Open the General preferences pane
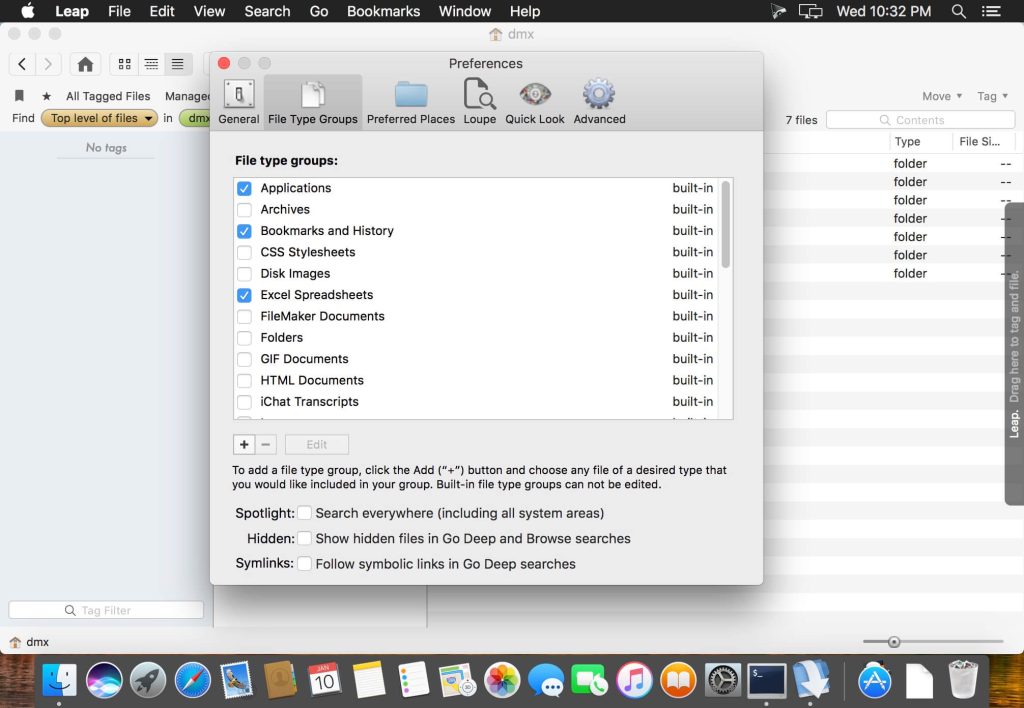 point(238,101)
